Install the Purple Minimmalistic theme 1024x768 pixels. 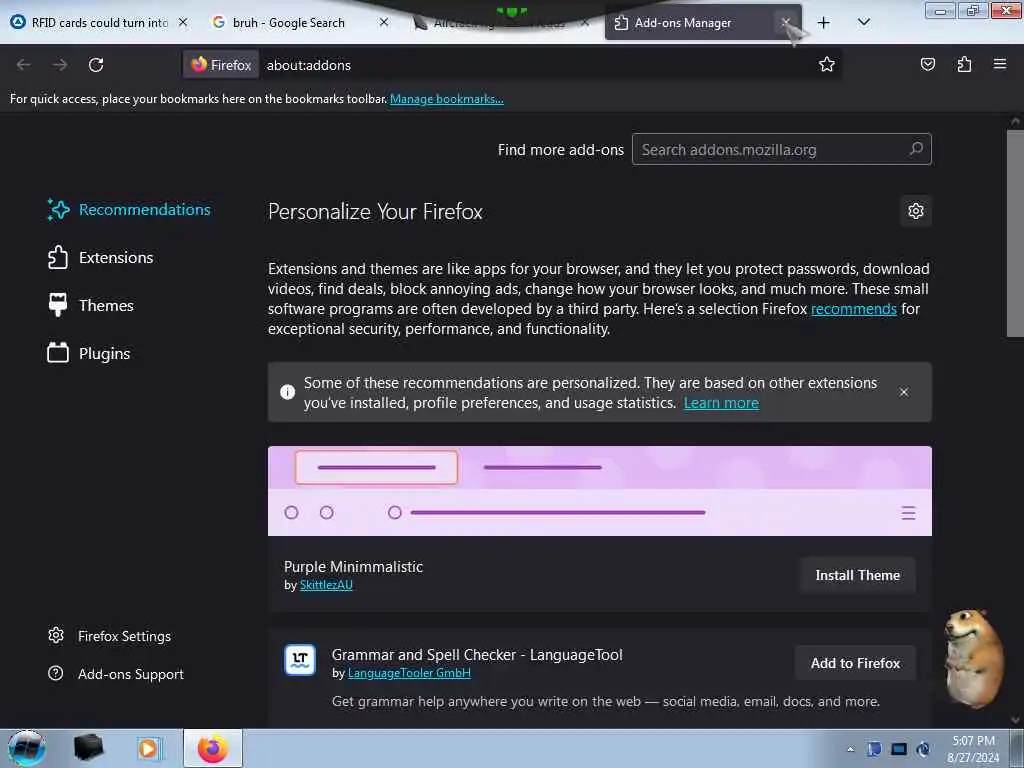(857, 575)
